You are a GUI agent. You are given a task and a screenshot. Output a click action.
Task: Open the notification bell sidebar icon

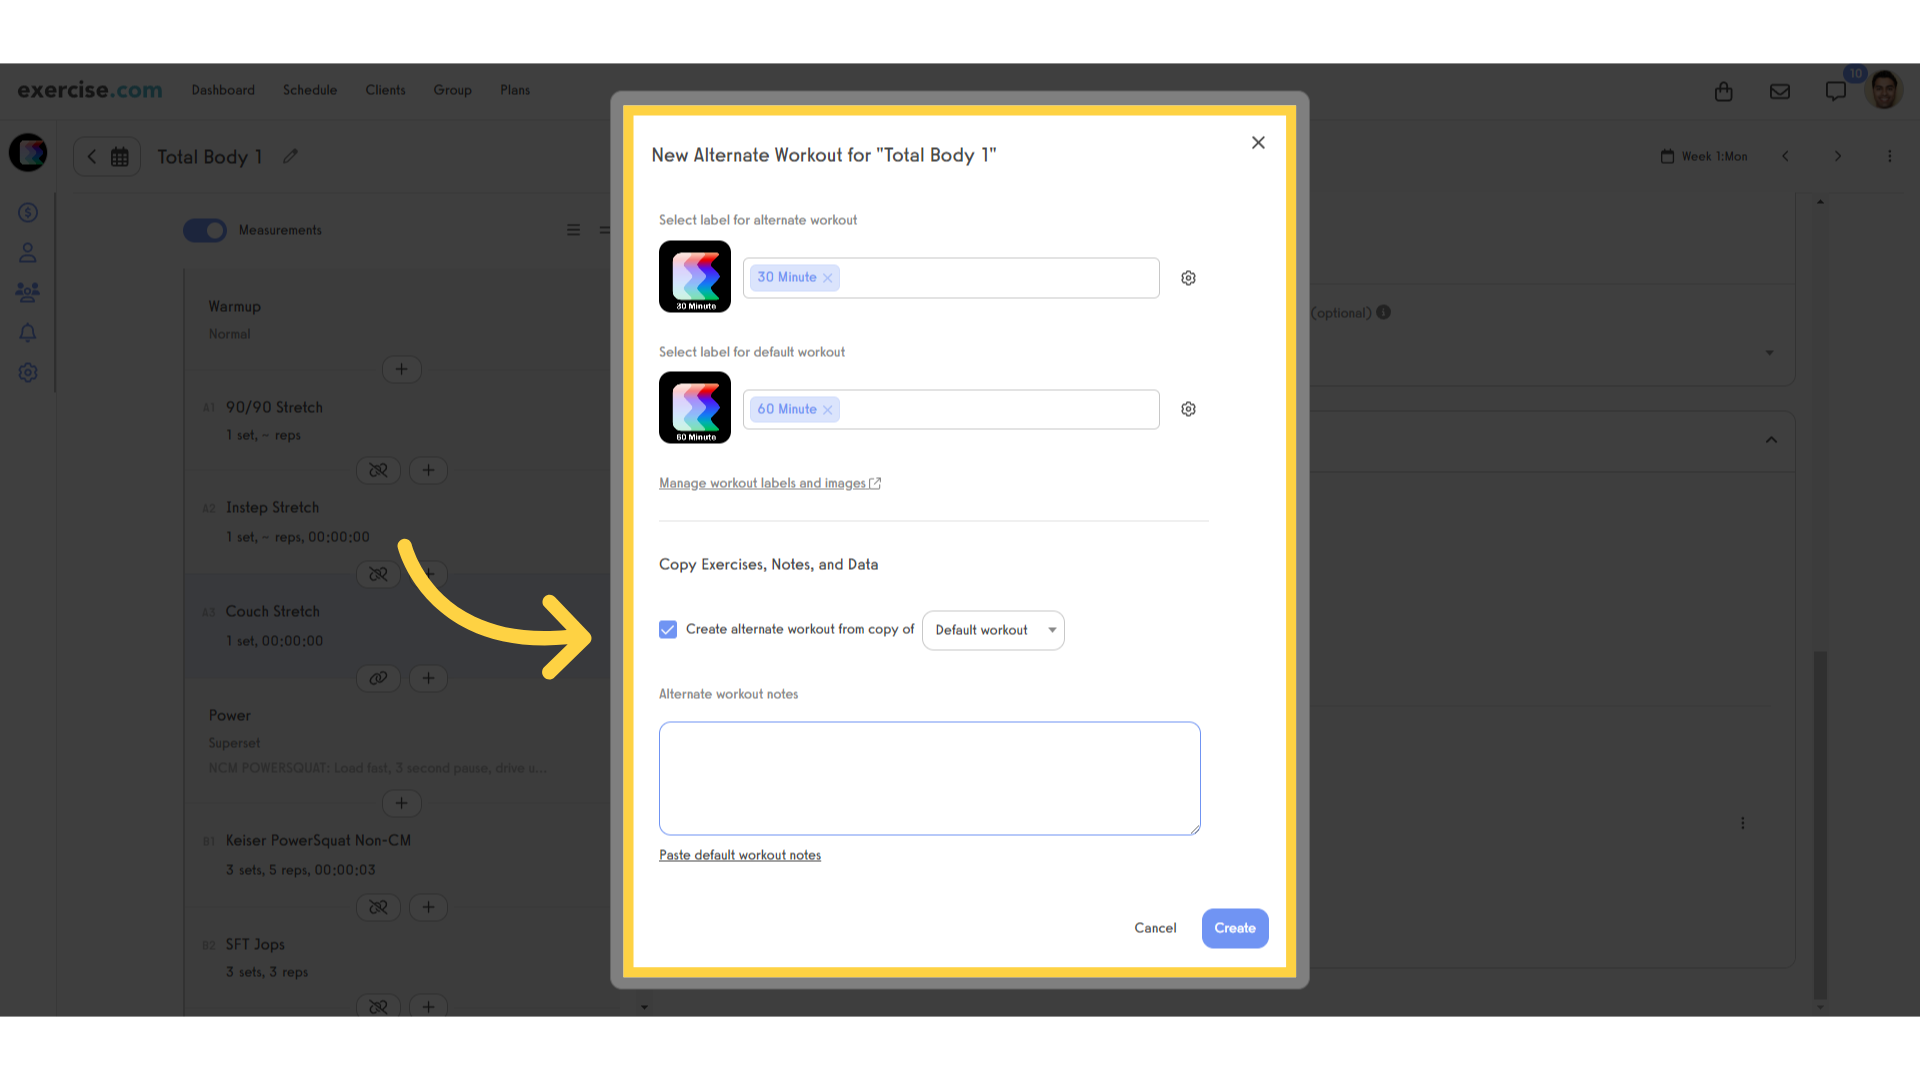click(28, 333)
